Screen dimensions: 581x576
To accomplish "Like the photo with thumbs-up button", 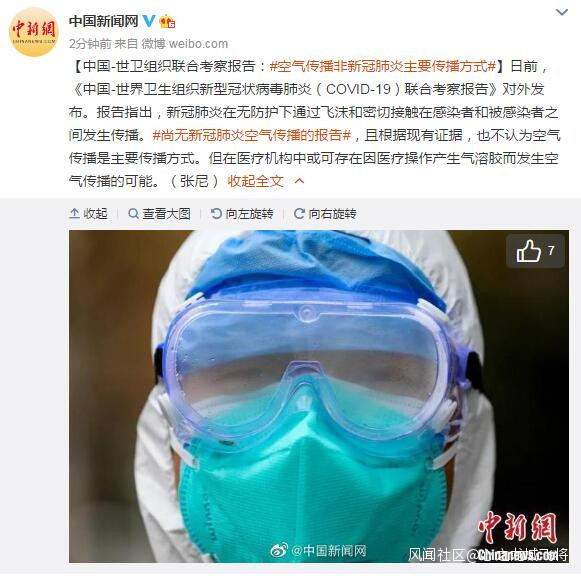I will 535,251.
